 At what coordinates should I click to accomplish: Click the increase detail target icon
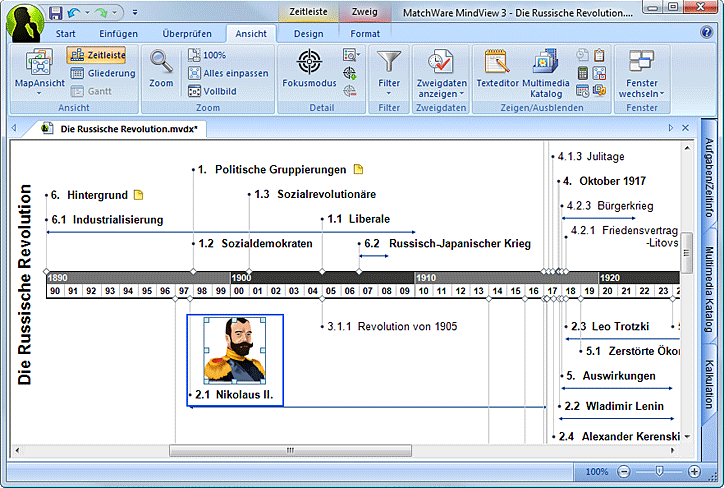pyautogui.click(x=350, y=73)
